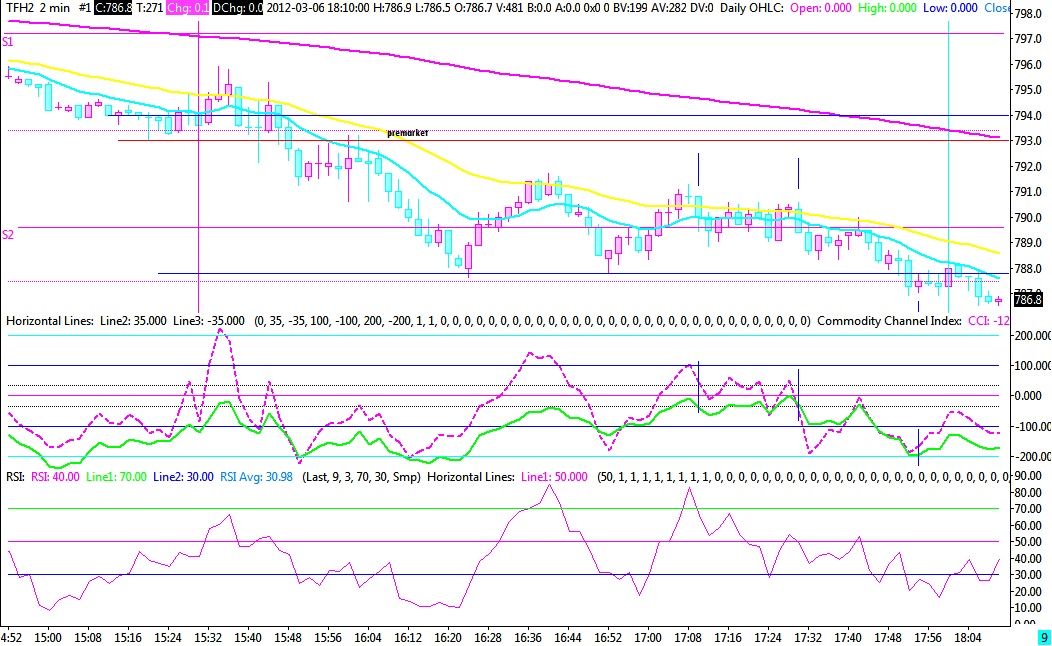This screenshot has width=1052, height=646.
Task: Click the S1 support level label
Action: click(x=8, y=42)
